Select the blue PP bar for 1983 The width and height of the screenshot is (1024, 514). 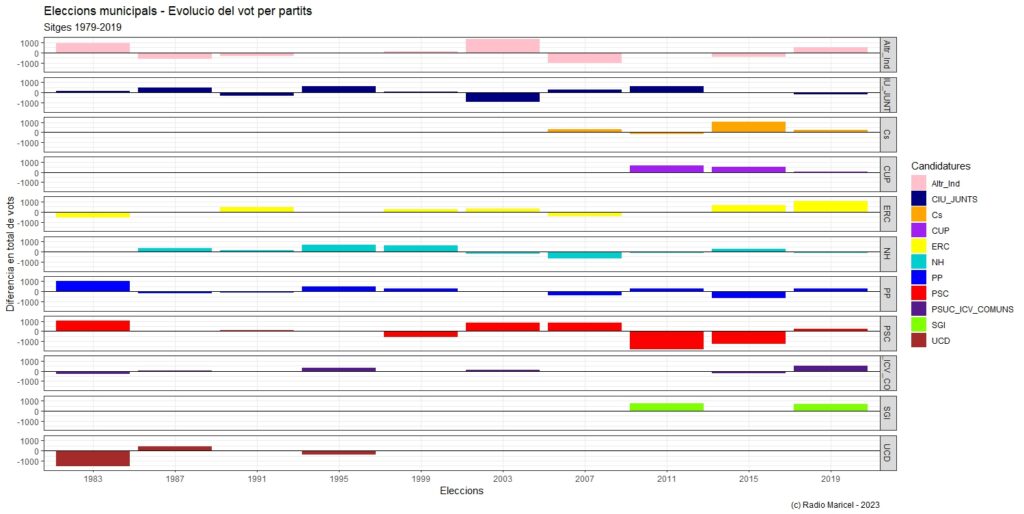pyautogui.click(x=93, y=286)
